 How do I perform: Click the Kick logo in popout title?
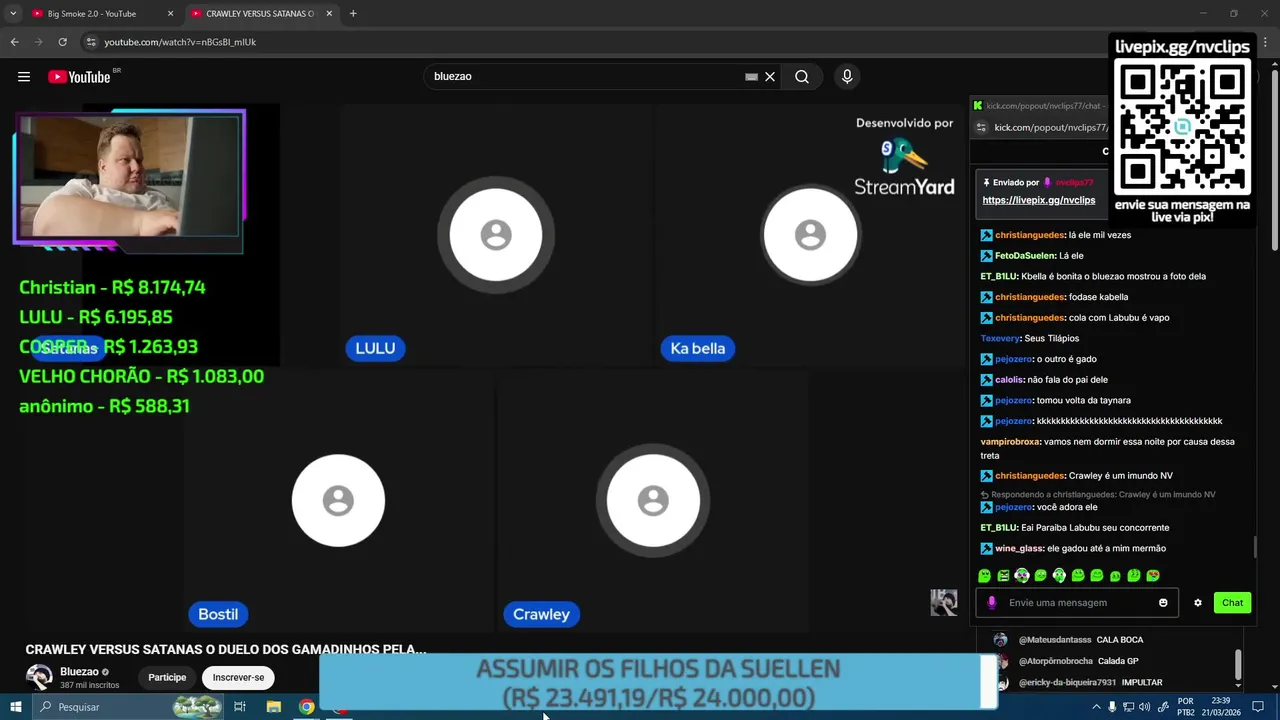(978, 105)
